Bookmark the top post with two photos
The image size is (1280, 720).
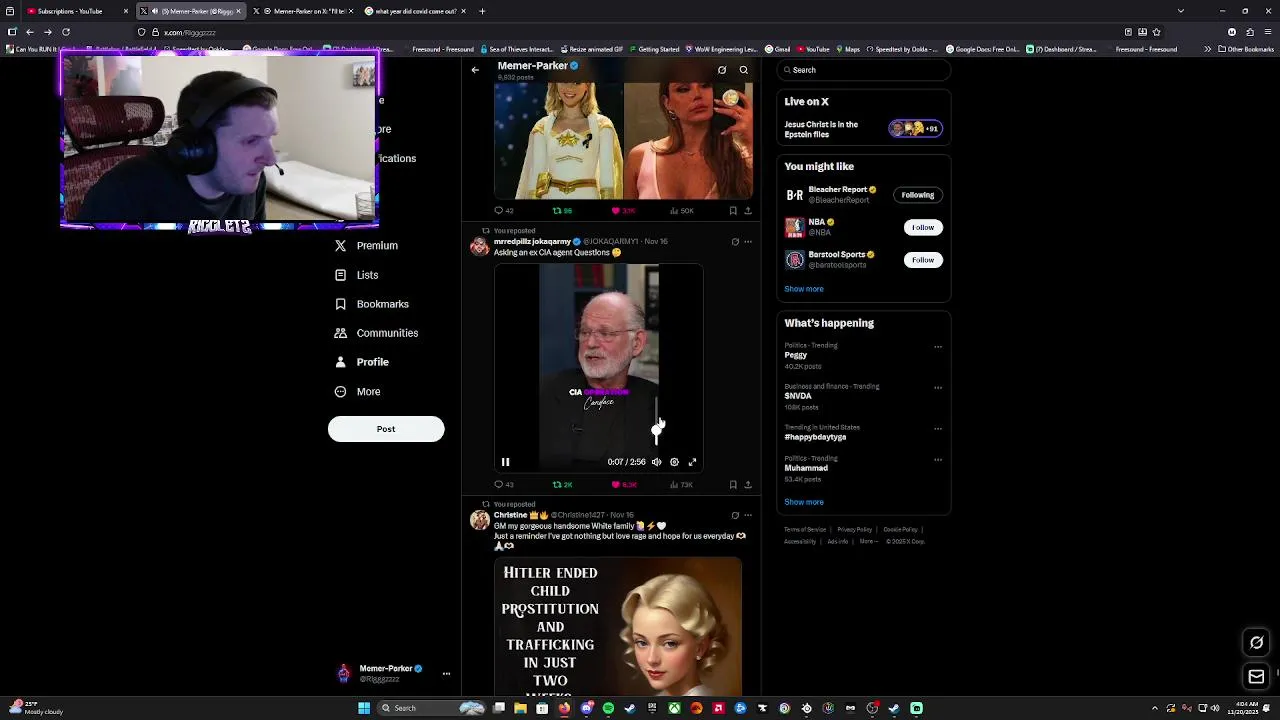(733, 211)
